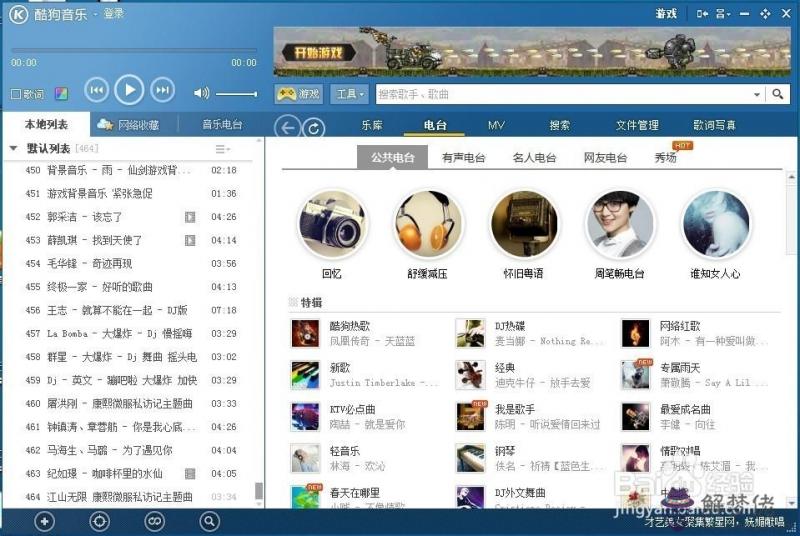Image resolution: width=800 pixels, height=536 pixels.
Task: Click the KuGou logo icon
Action: click(x=18, y=14)
